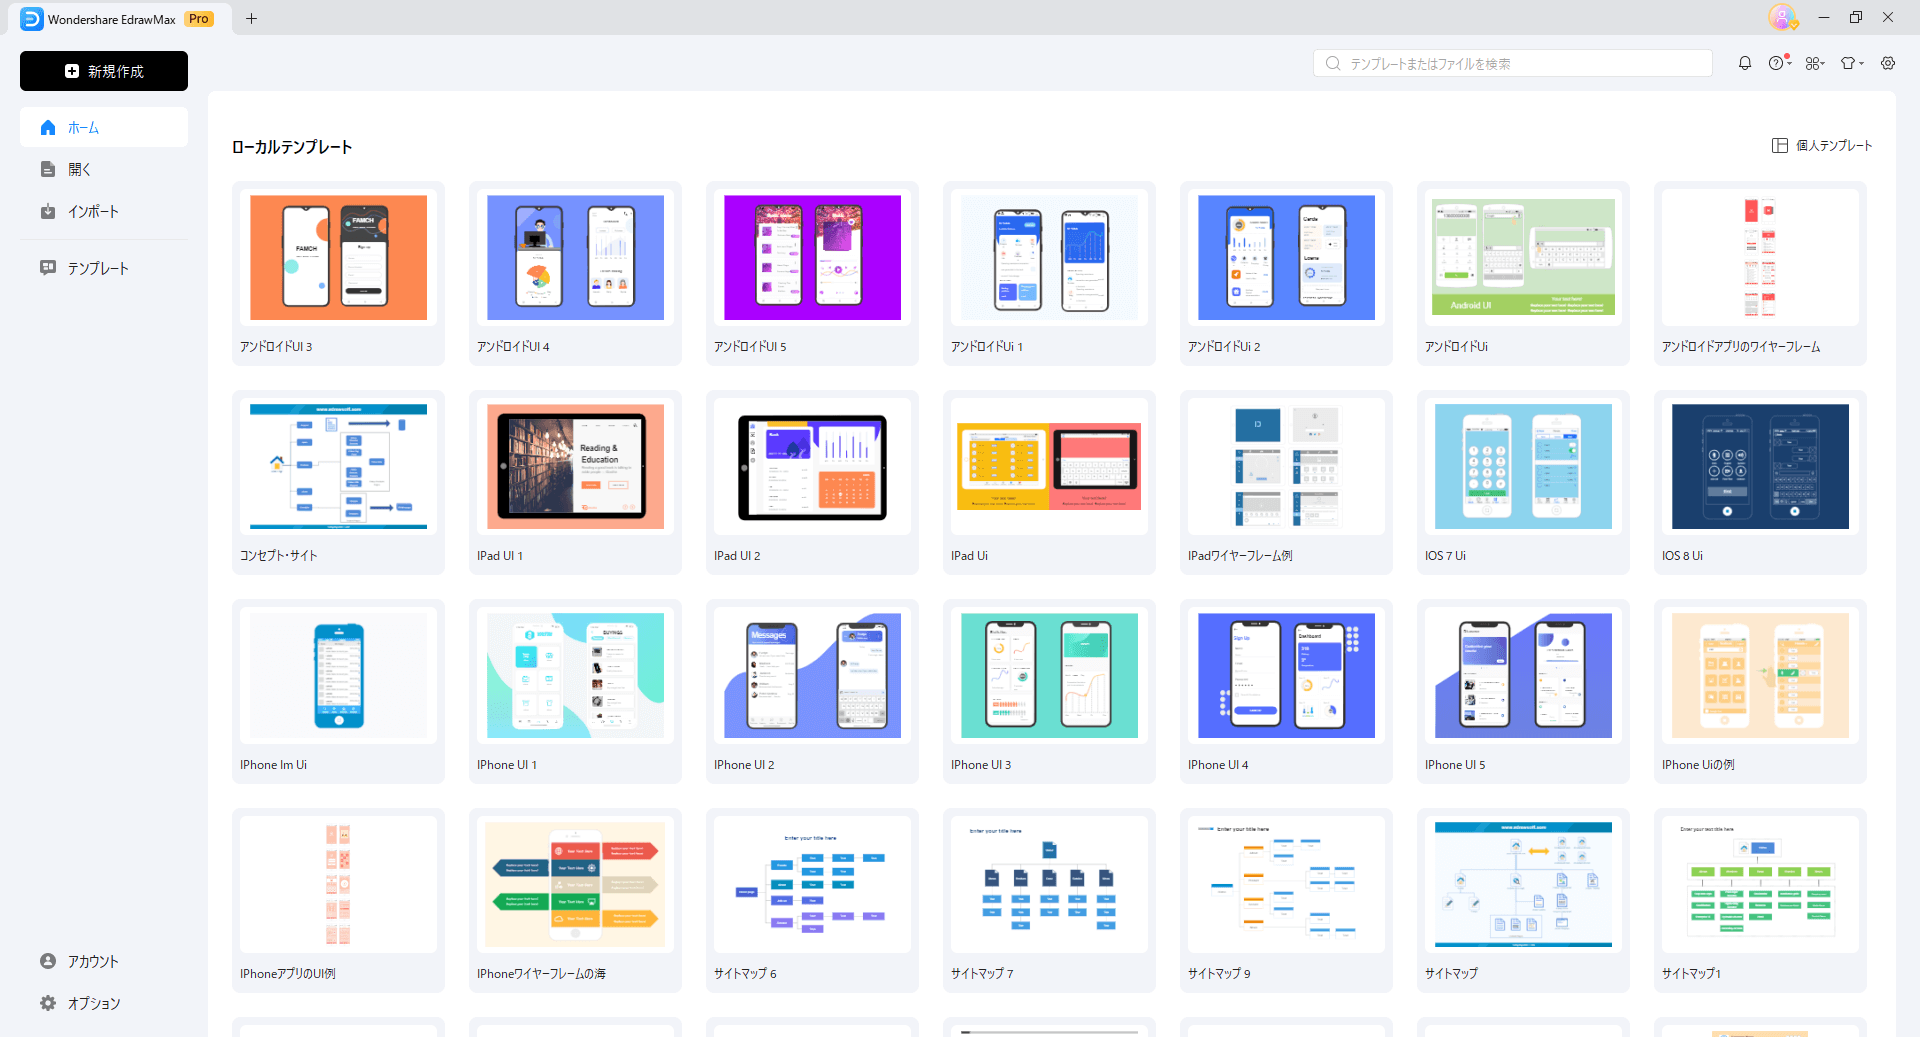Select the IPad UI 1 template
Viewport: 1920px width, 1037px height.
point(575,482)
